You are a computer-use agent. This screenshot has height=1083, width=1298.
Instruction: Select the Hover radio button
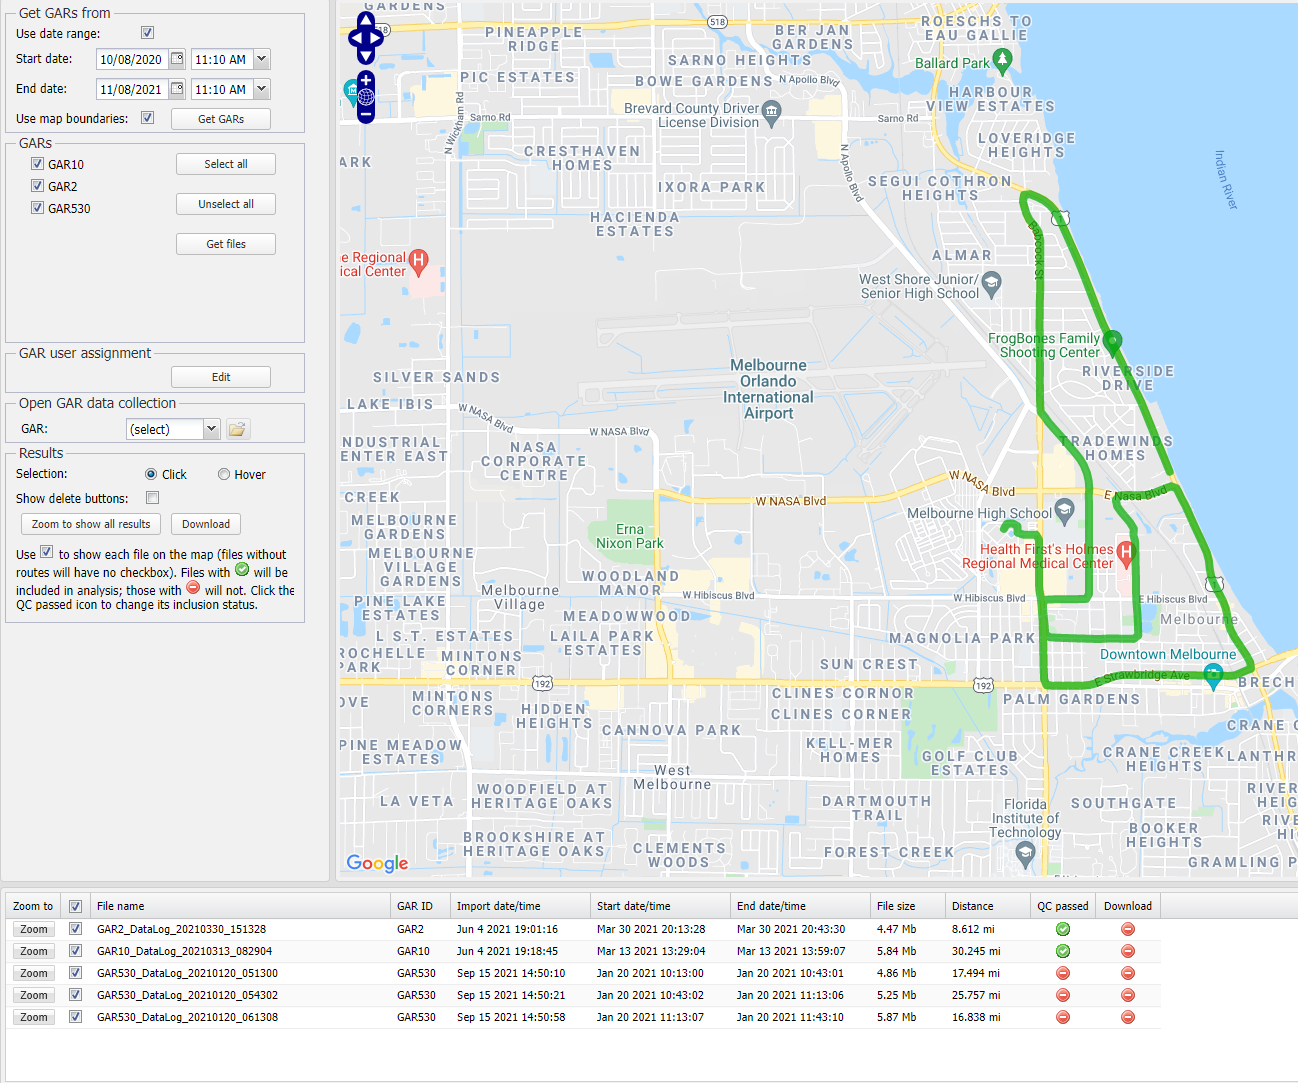click(x=224, y=475)
